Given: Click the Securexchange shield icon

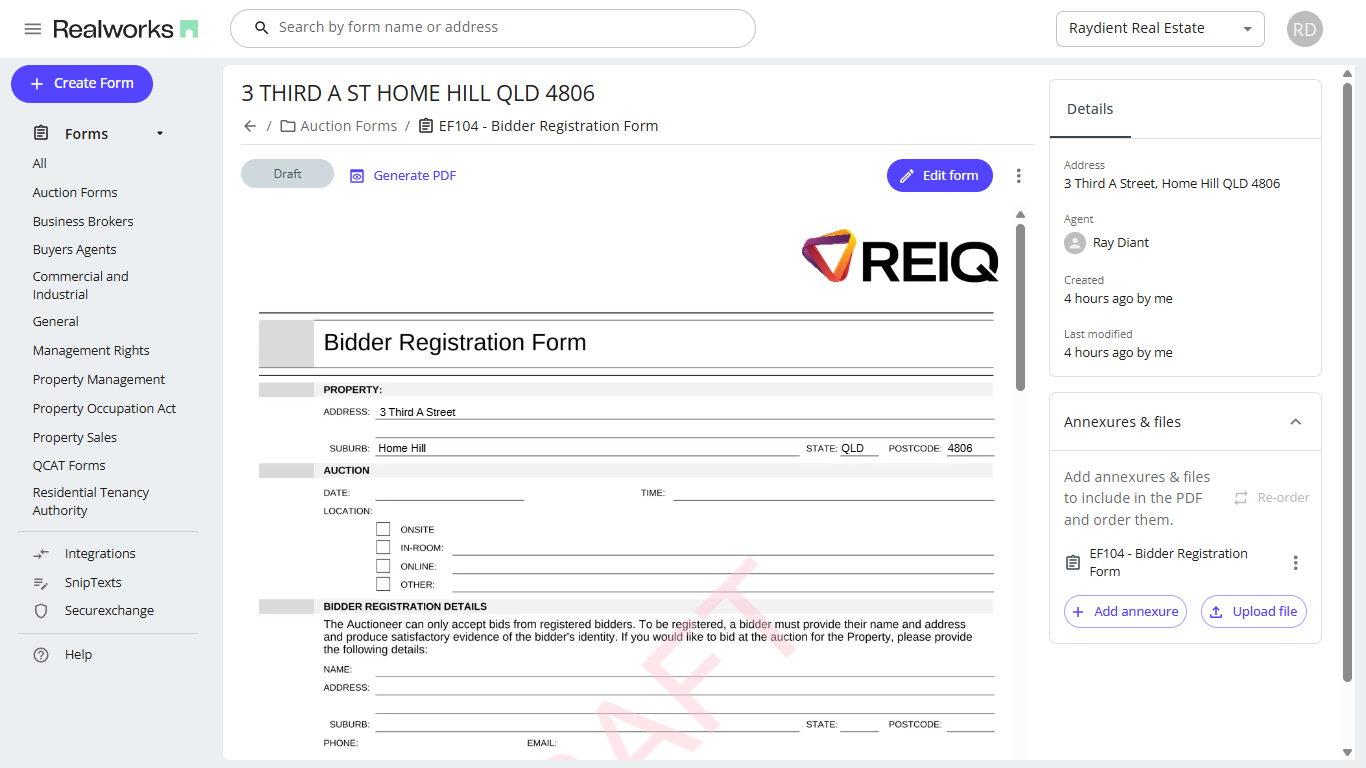Looking at the screenshot, I should coord(41,611).
